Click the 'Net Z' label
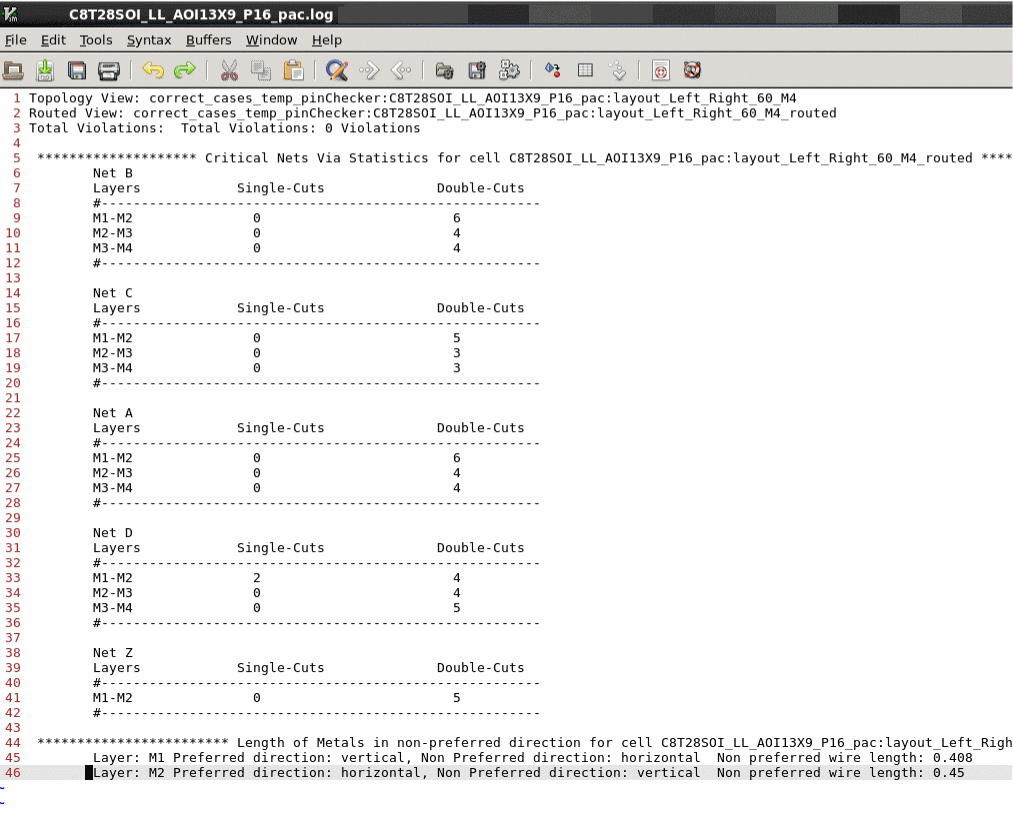Screen dimensions: 1013x830 (x=112, y=653)
